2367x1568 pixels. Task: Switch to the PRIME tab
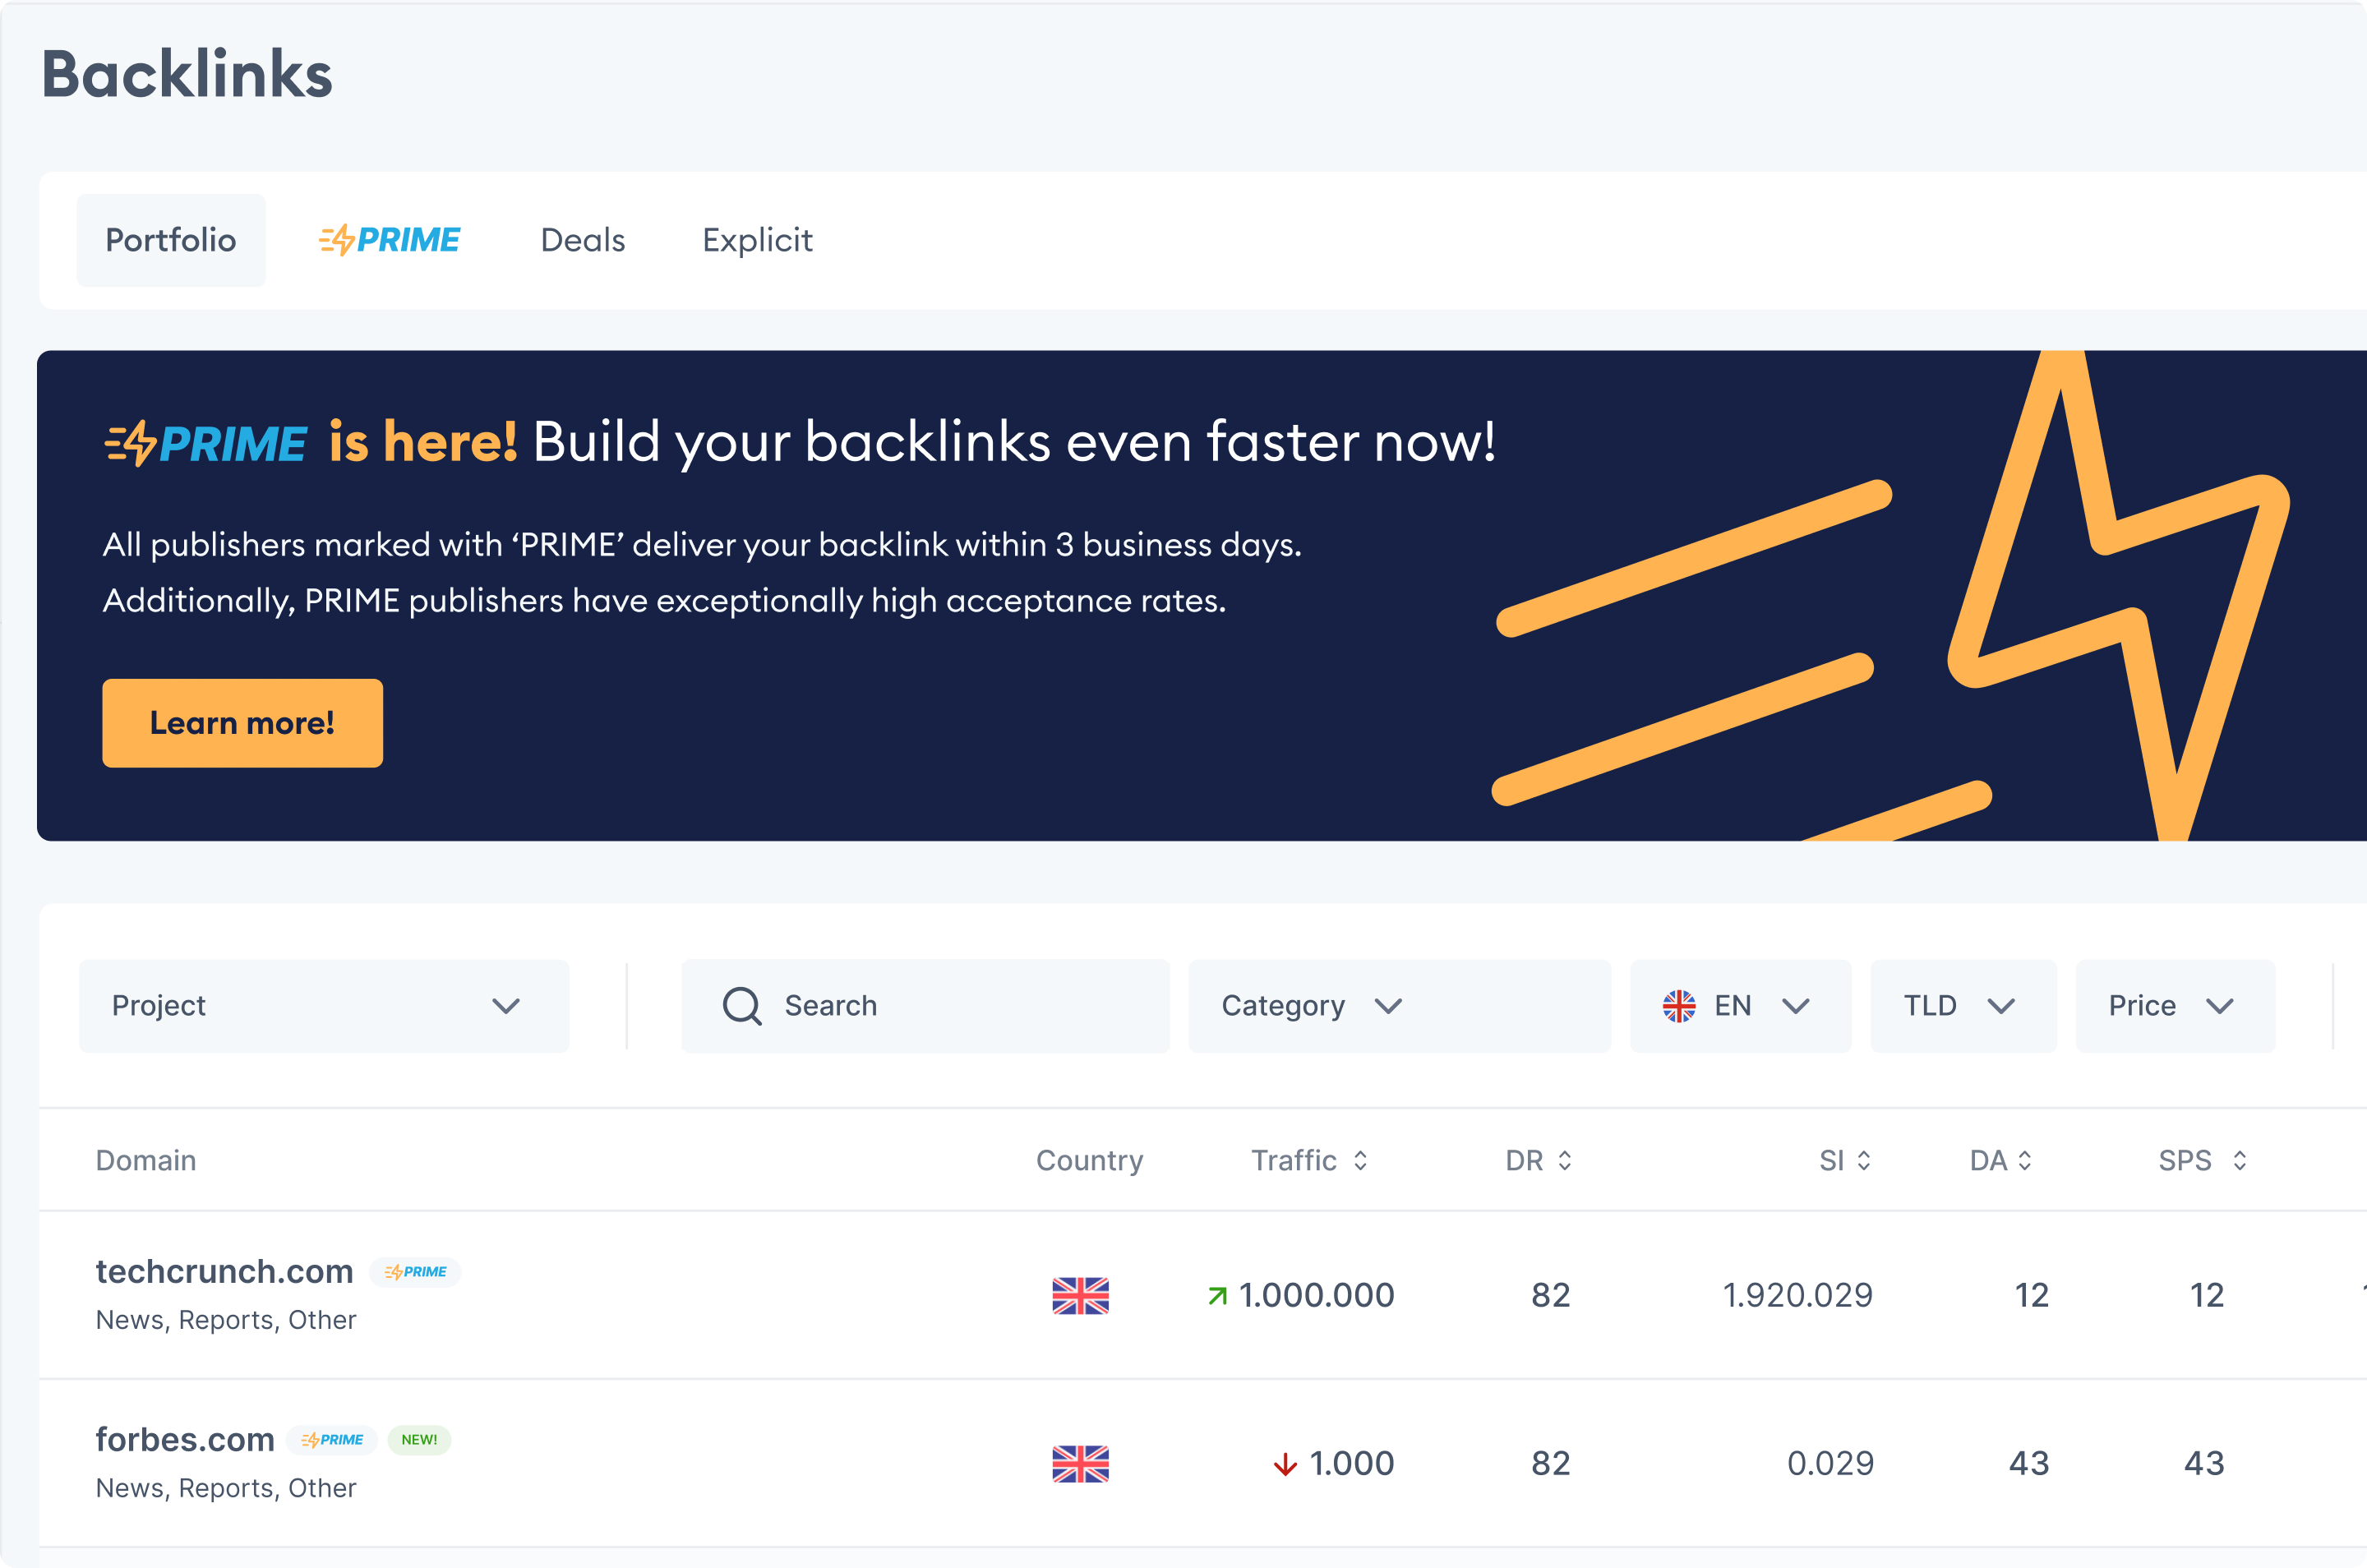(x=390, y=240)
